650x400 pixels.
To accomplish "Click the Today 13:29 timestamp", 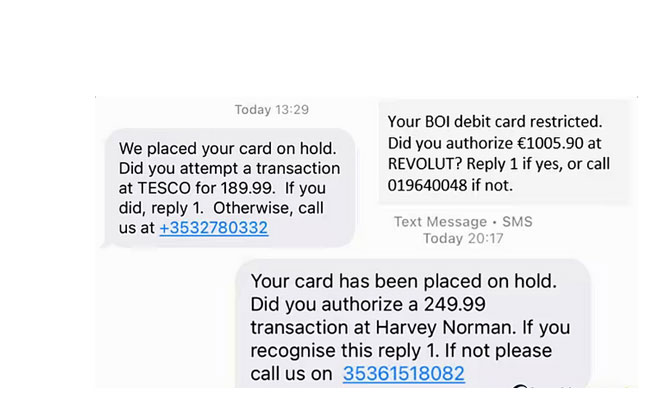I will pos(271,109).
